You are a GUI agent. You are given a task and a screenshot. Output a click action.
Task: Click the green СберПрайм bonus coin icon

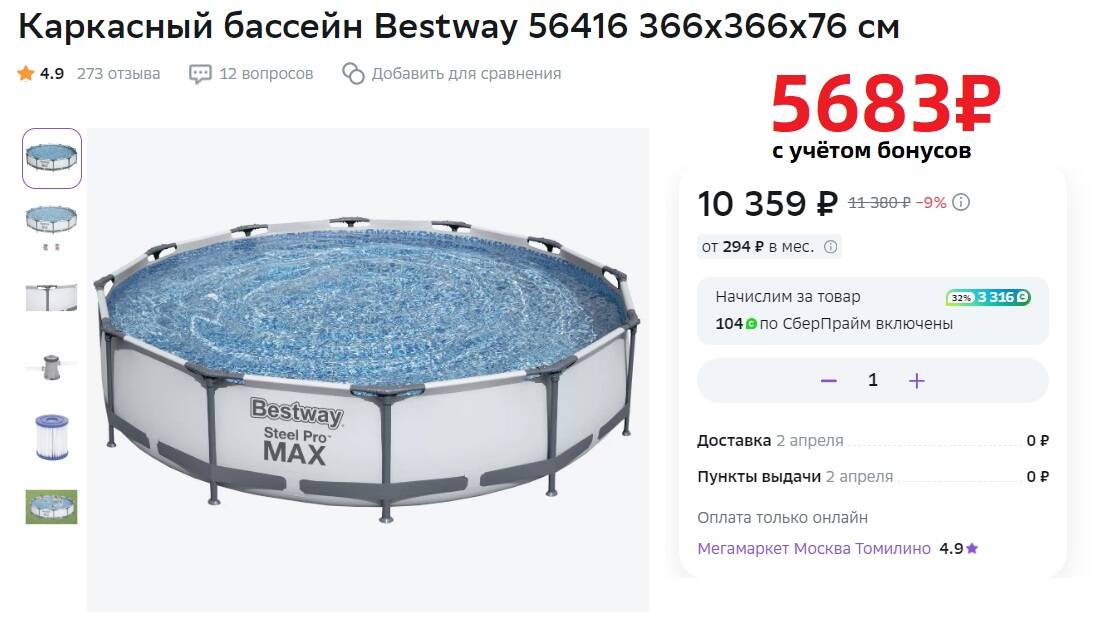(x=751, y=324)
